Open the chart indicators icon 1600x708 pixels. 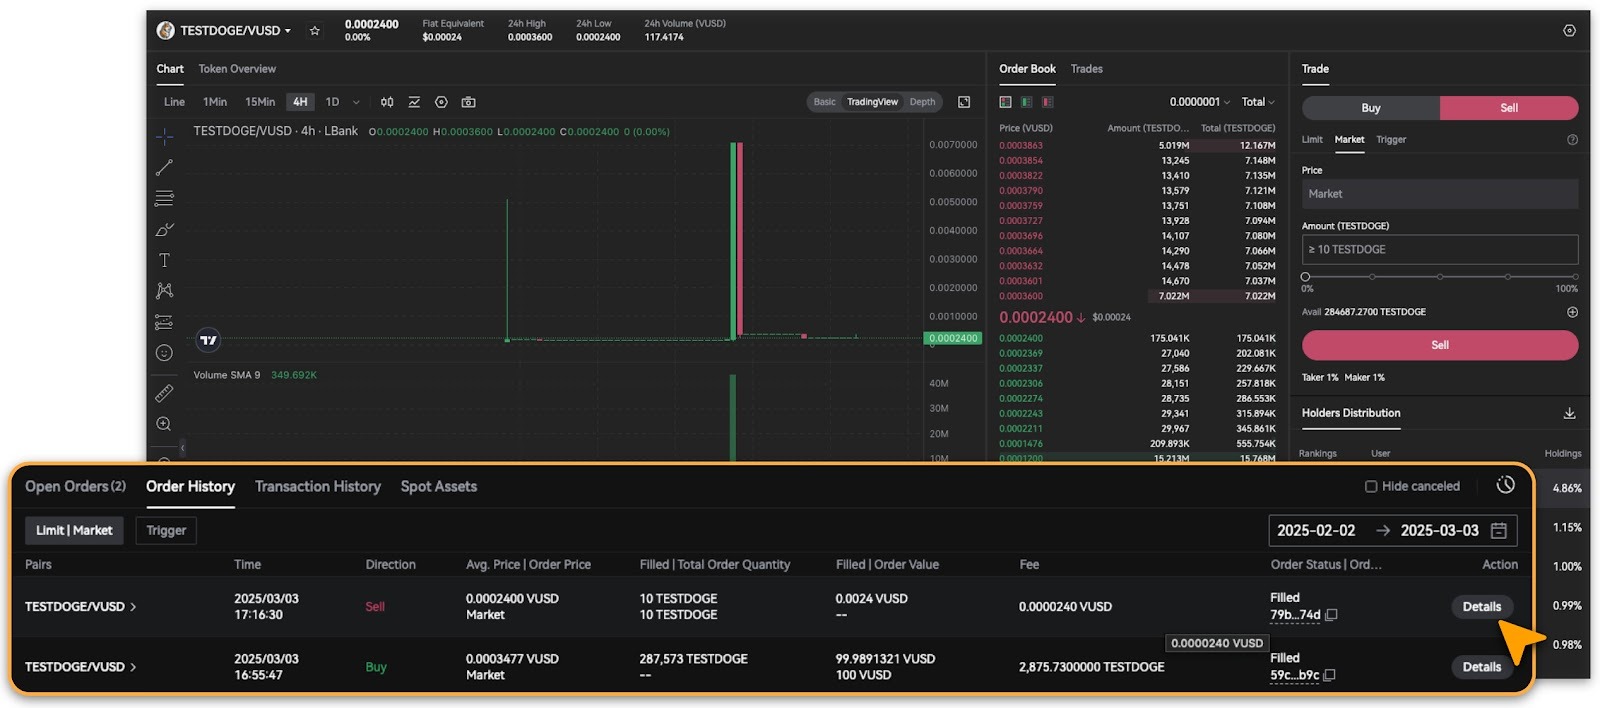414,102
